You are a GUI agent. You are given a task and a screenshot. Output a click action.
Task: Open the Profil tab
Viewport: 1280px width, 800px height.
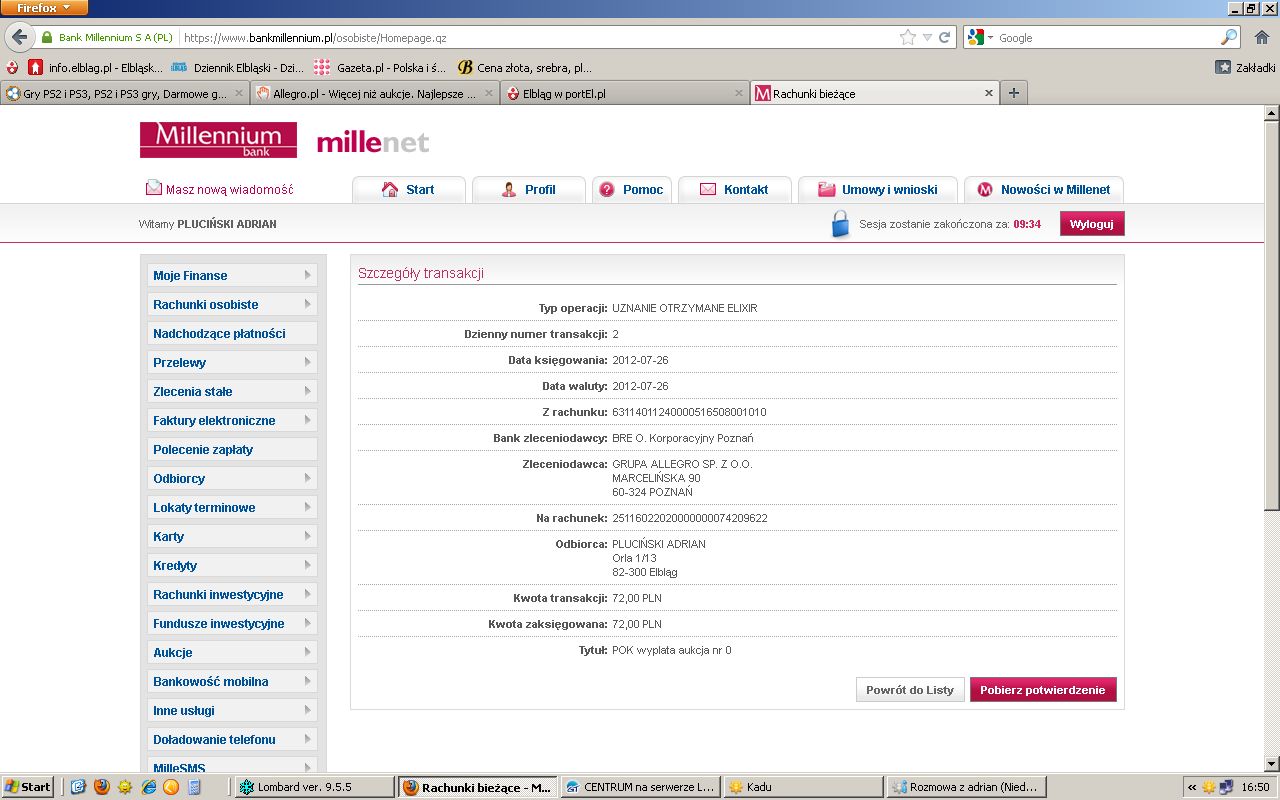pos(528,189)
